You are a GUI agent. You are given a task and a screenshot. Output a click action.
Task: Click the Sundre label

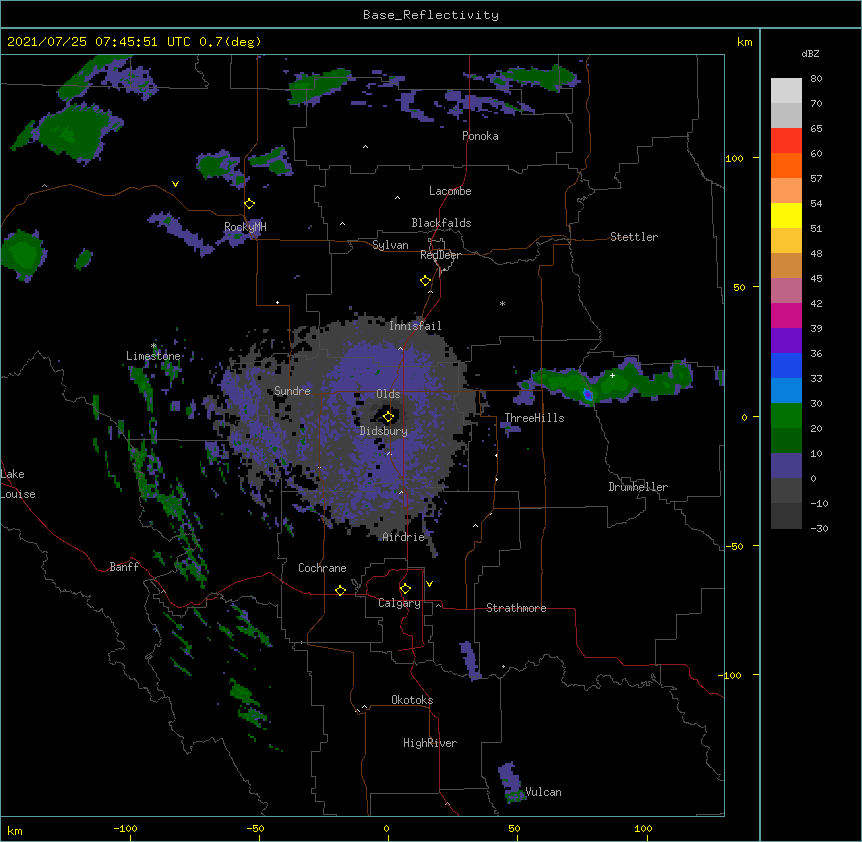point(292,391)
